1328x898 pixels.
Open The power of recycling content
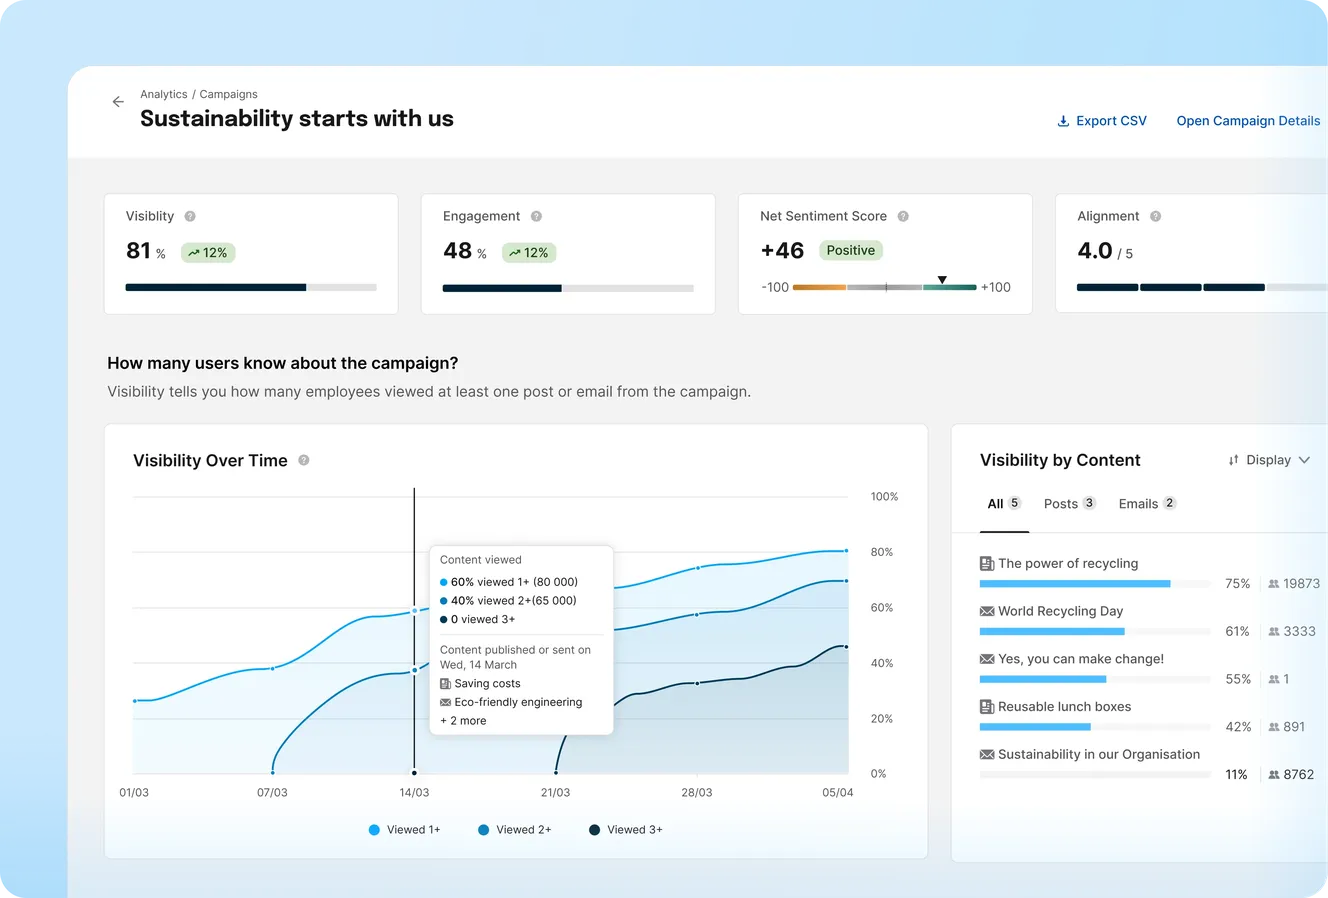click(x=1068, y=564)
